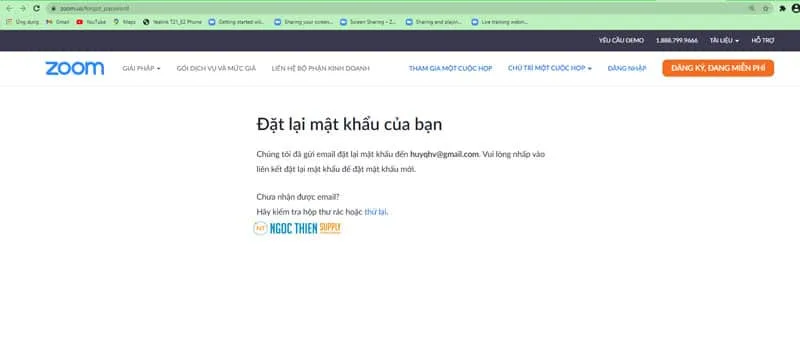The height and width of the screenshot is (363, 800).
Task: Reload the page with refresh icon
Action: (x=36, y=9)
